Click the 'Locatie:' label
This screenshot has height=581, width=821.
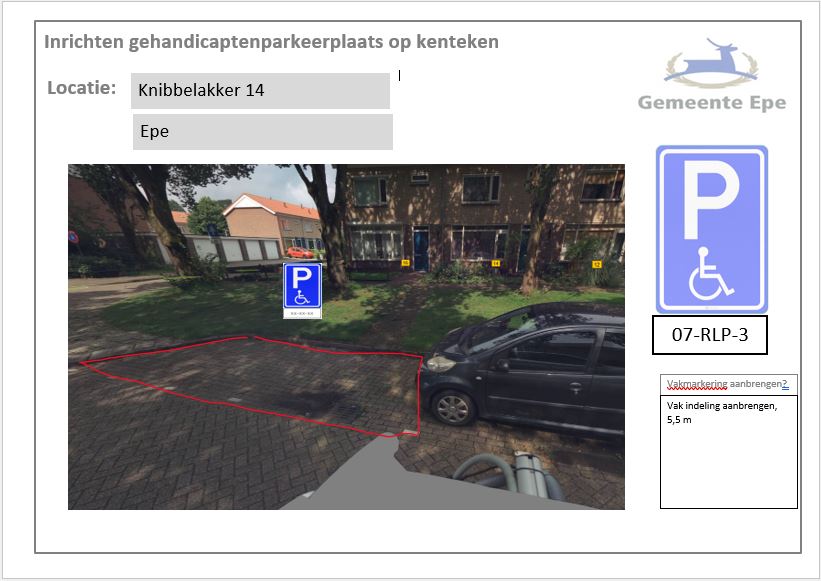tap(82, 88)
